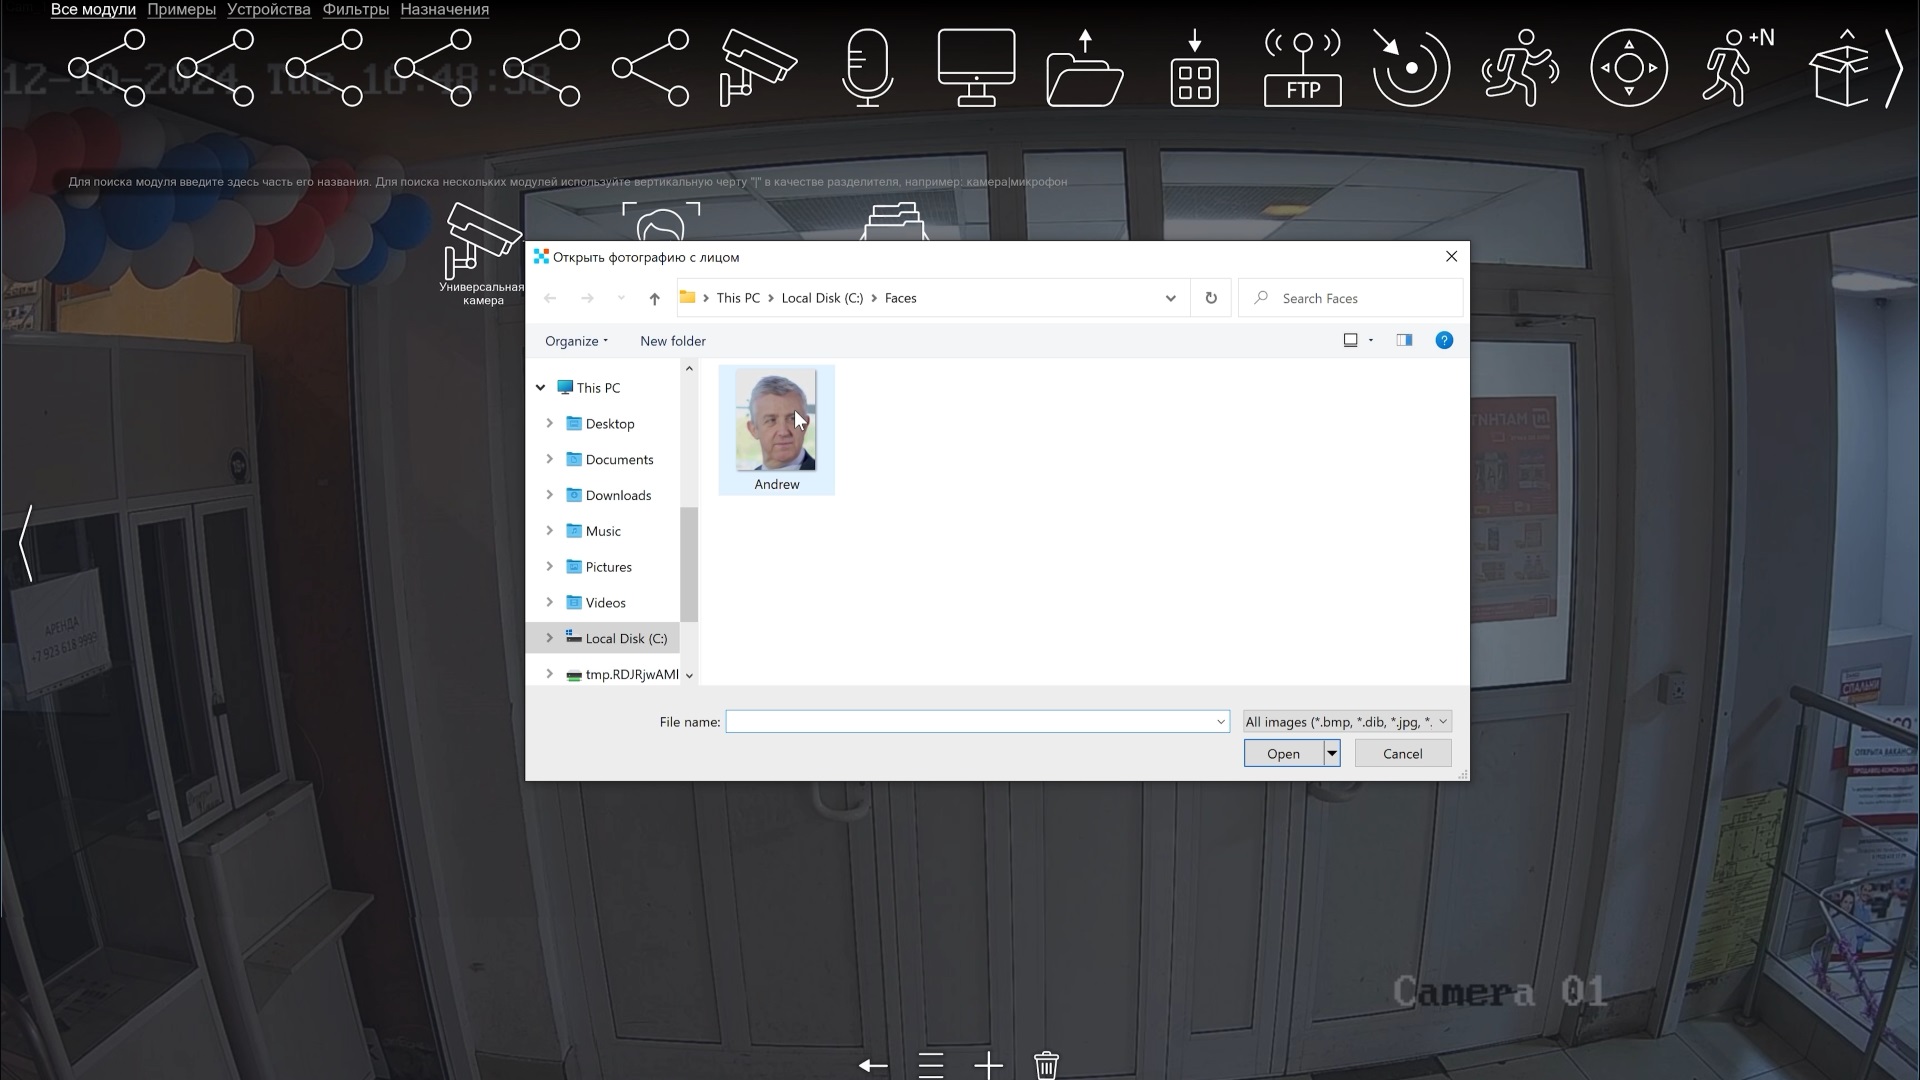Select the Универсальная камера module
Screen dimensions: 1920x1080
pyautogui.click(x=482, y=253)
